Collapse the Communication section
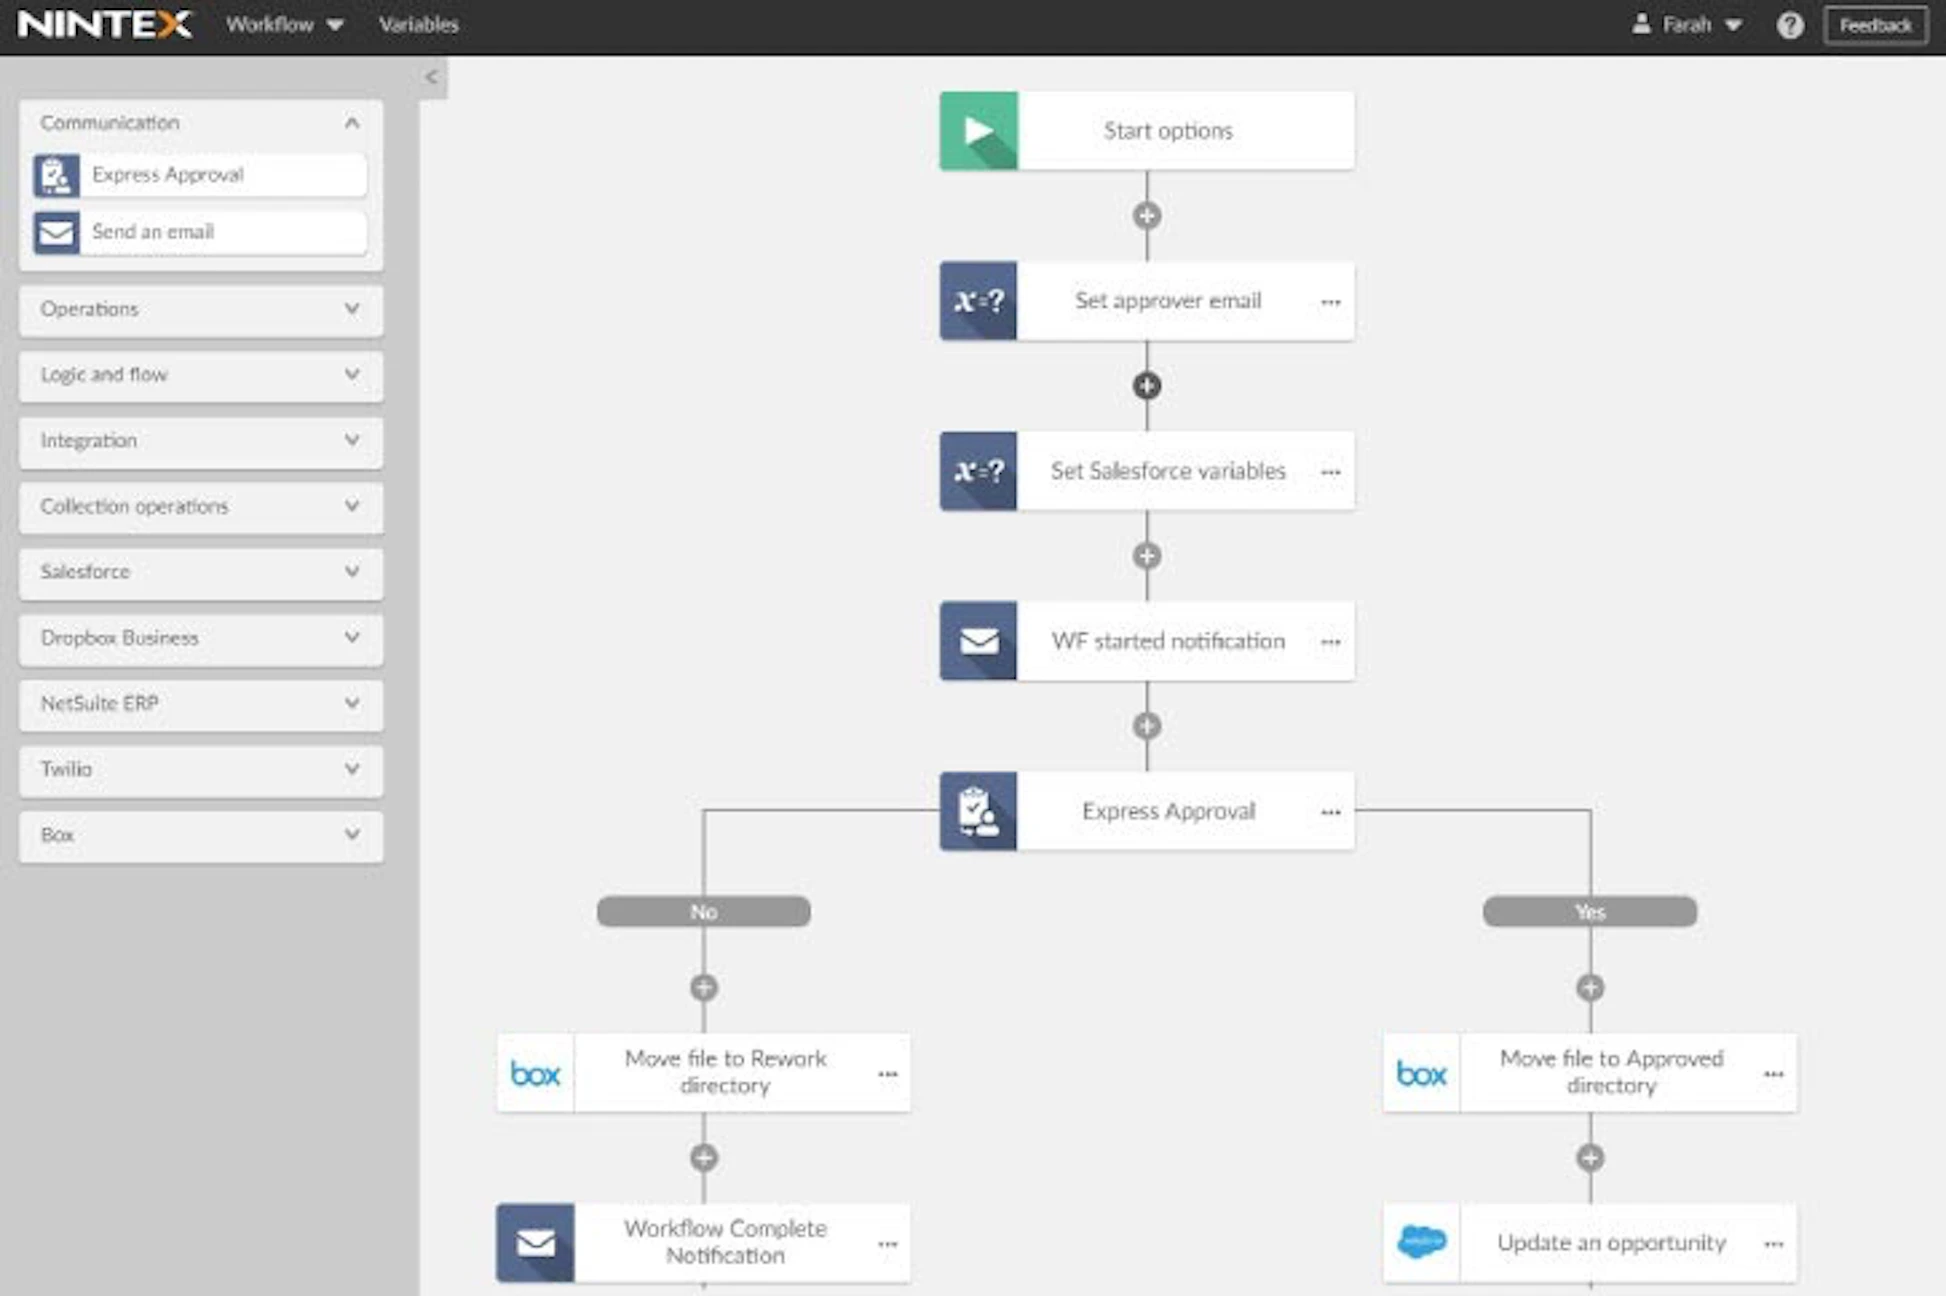Viewport: 1946px width, 1296px height. [x=351, y=123]
